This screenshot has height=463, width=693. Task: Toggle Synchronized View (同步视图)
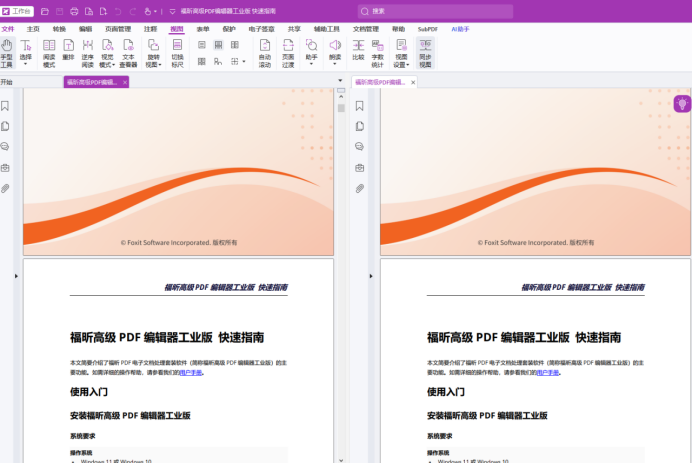(x=425, y=53)
